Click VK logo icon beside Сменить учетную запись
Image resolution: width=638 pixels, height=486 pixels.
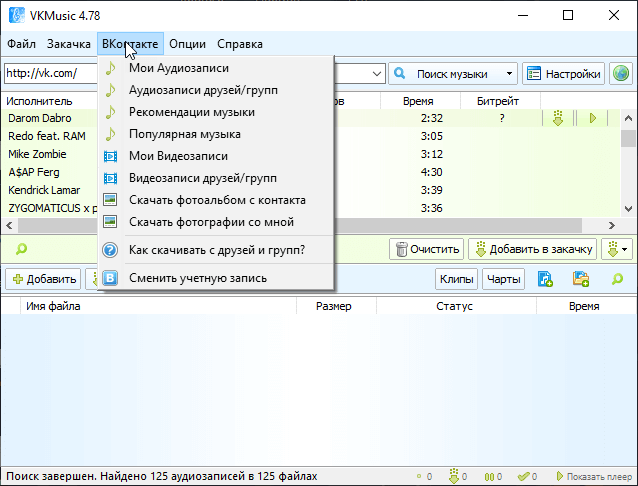tap(110, 278)
